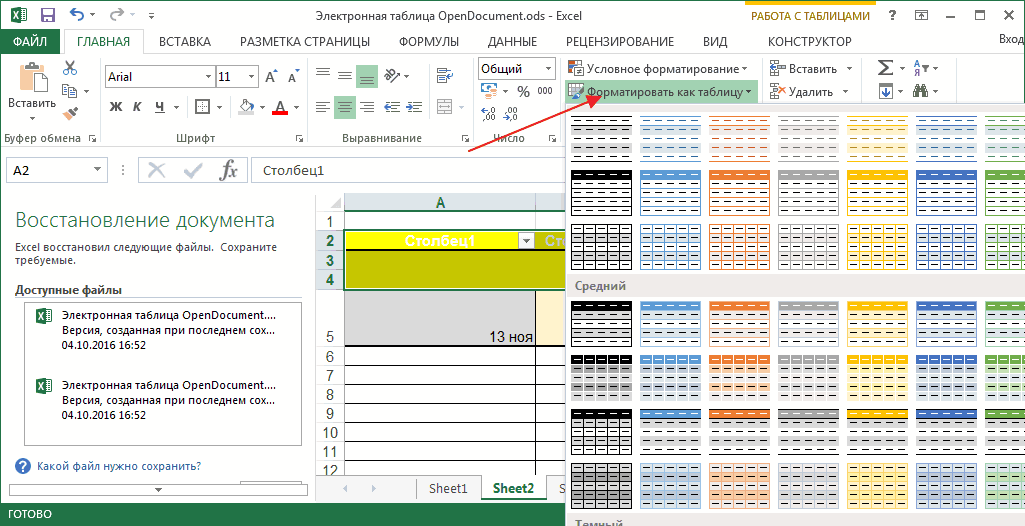
Task: Click the Find binoculars icon
Action: pos(921,92)
